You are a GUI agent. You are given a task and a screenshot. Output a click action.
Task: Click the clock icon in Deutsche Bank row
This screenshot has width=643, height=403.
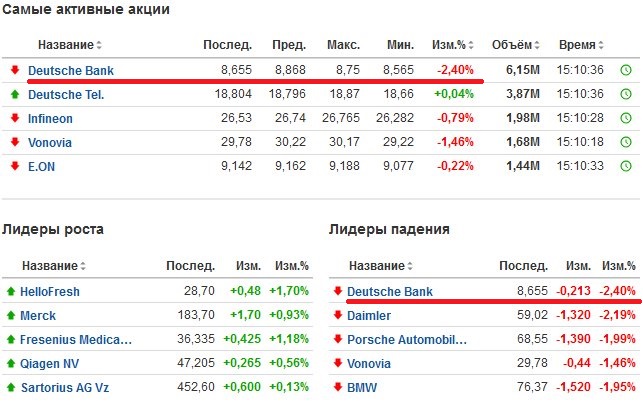point(626,70)
